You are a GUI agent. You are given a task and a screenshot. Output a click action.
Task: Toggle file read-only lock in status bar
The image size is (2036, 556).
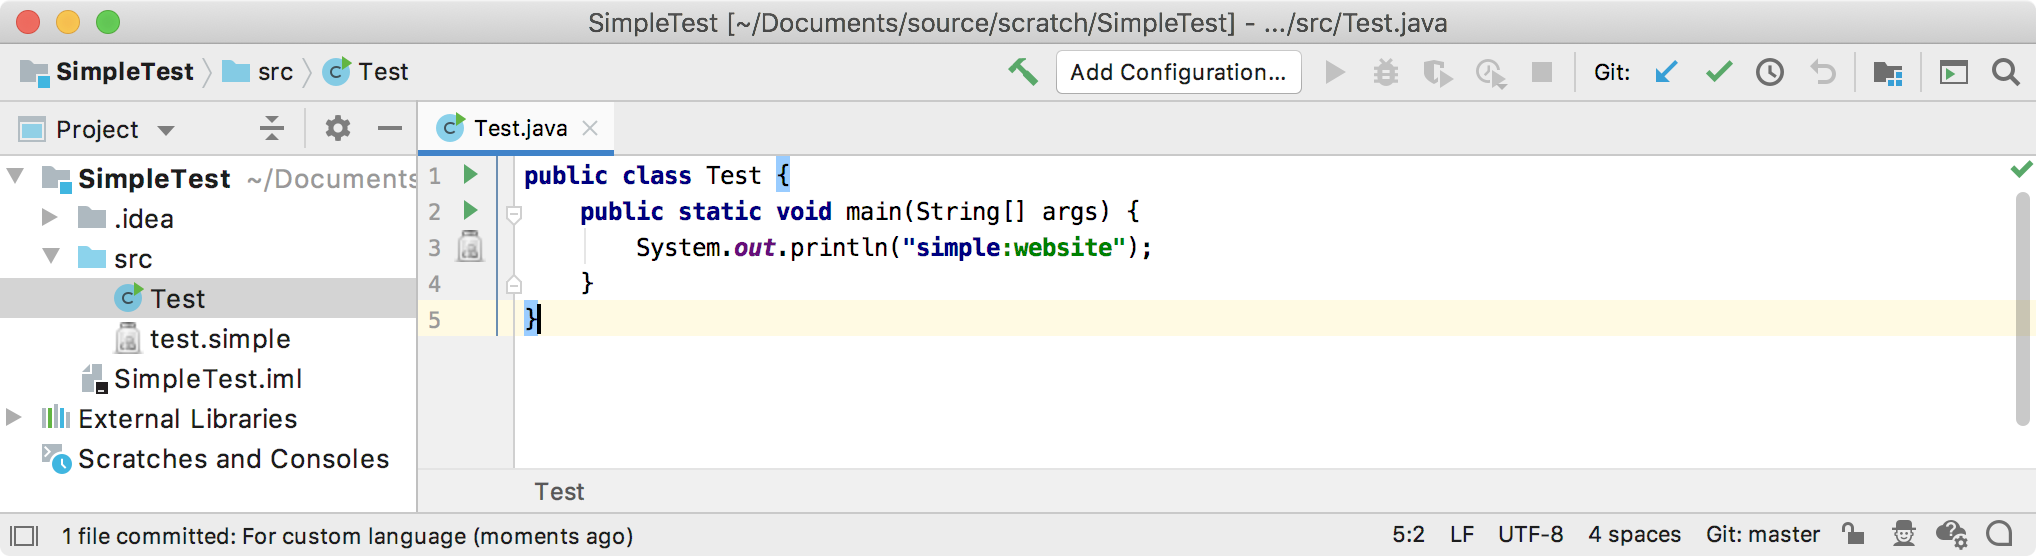point(1853,534)
